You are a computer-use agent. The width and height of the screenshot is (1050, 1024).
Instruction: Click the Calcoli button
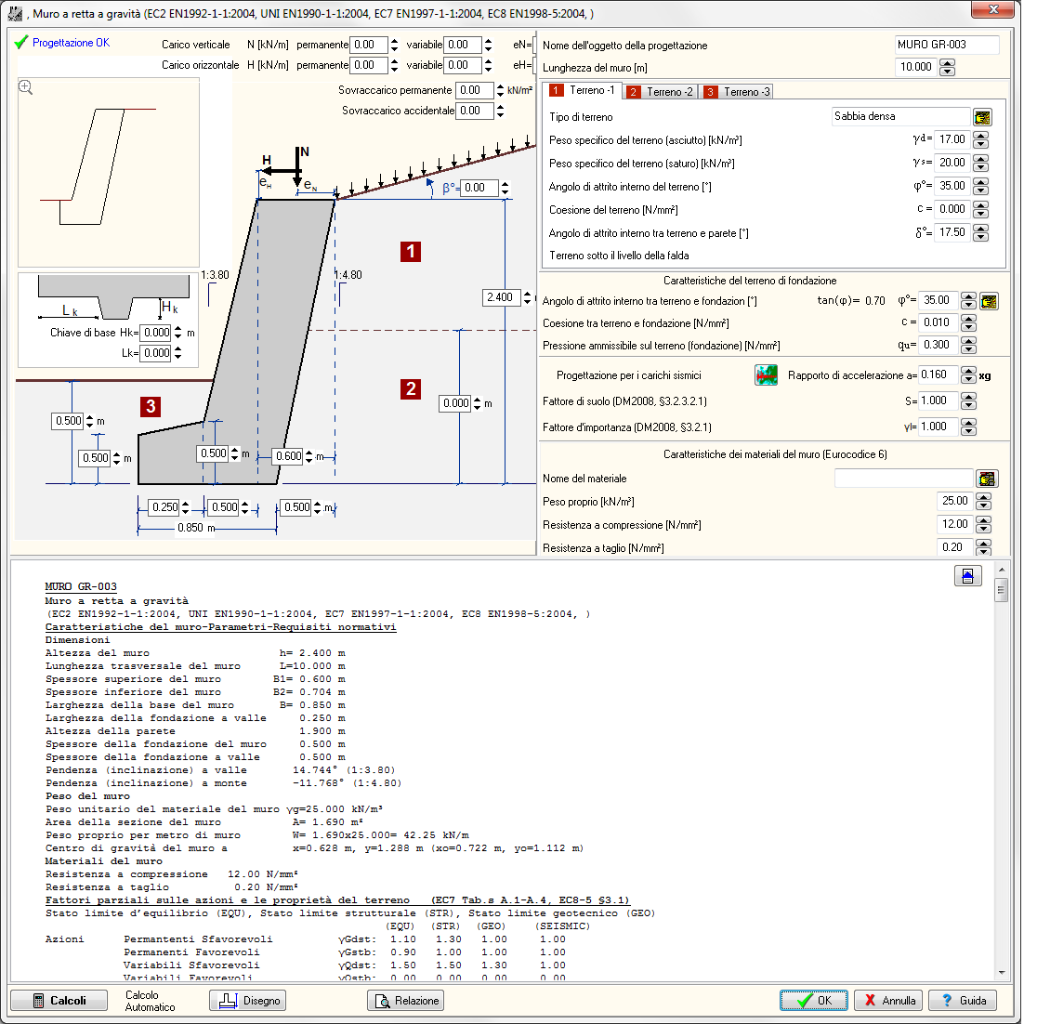(59, 1001)
